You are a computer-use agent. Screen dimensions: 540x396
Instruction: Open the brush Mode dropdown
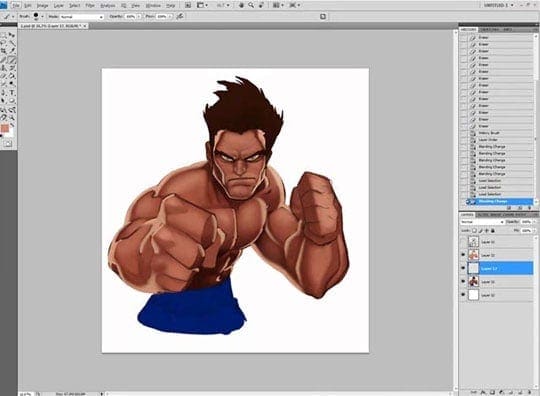(x=82, y=17)
